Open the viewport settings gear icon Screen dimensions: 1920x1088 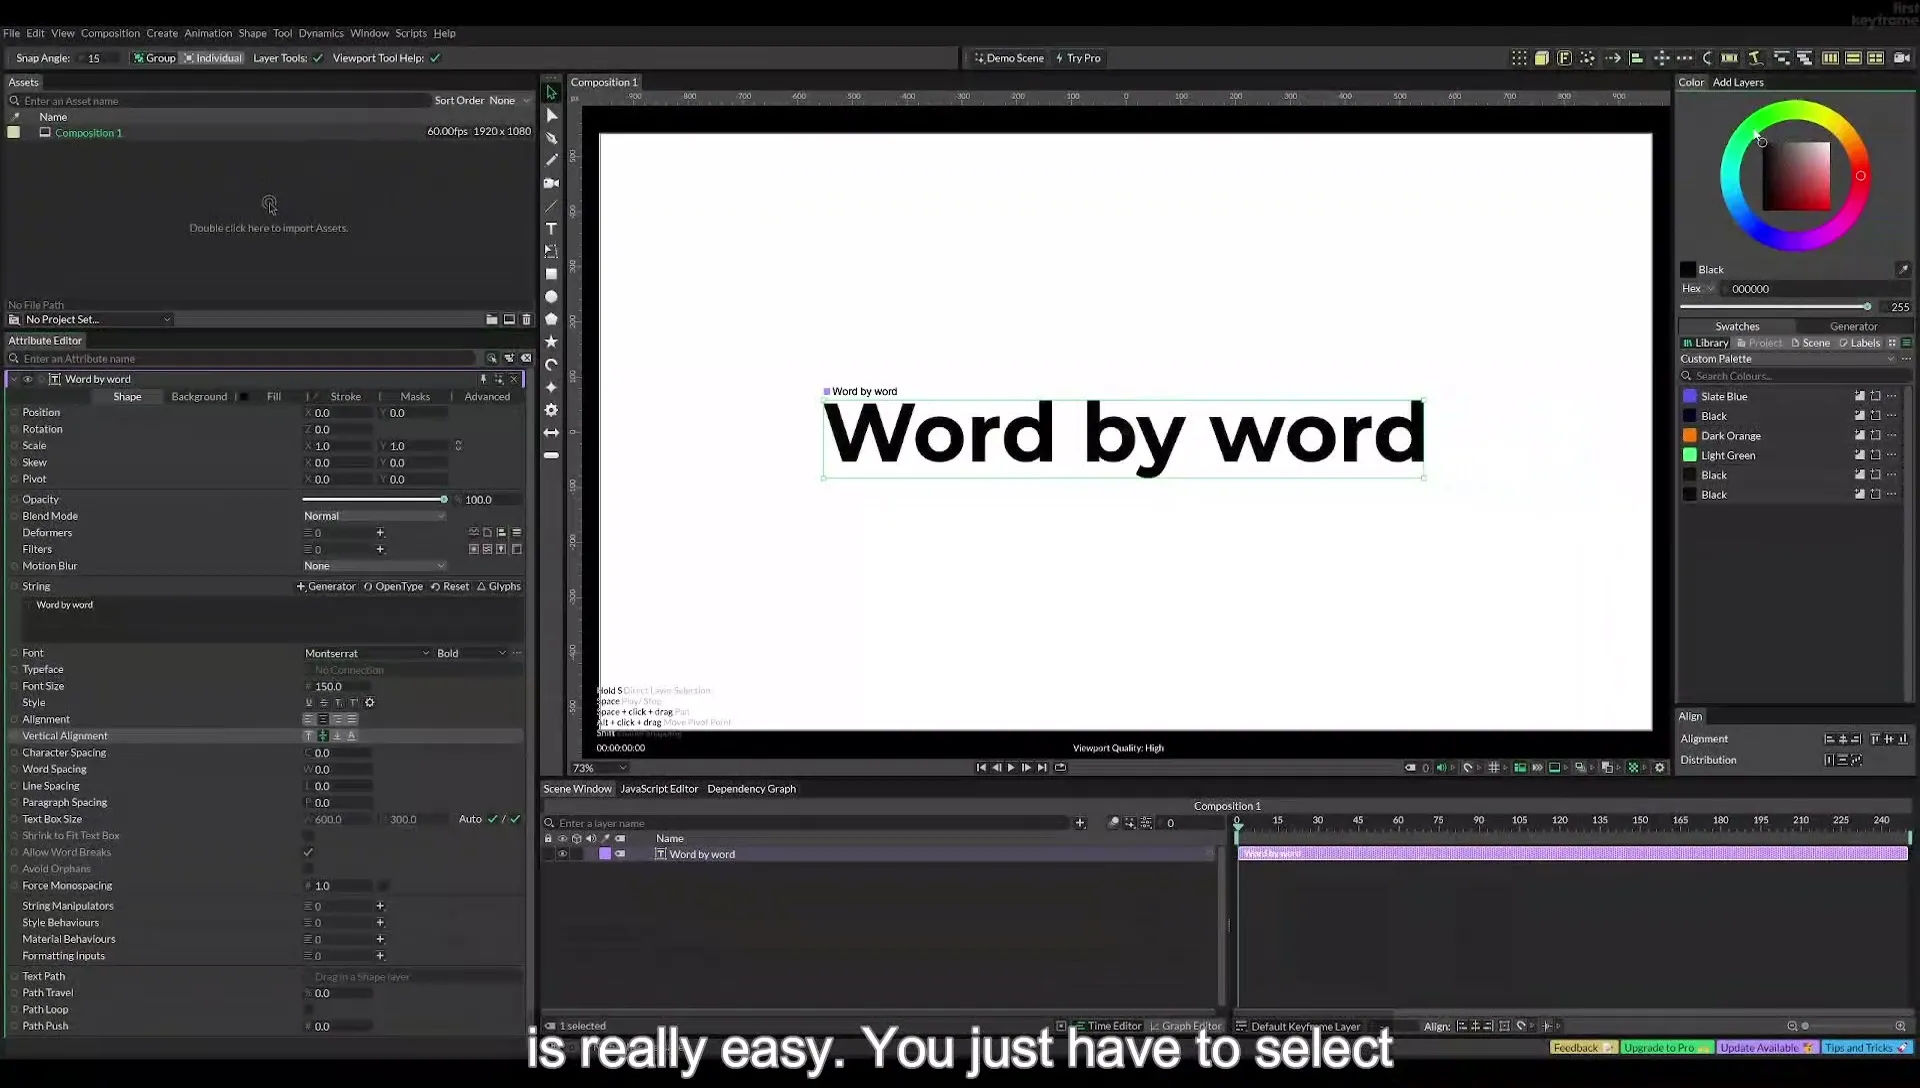(x=1660, y=768)
